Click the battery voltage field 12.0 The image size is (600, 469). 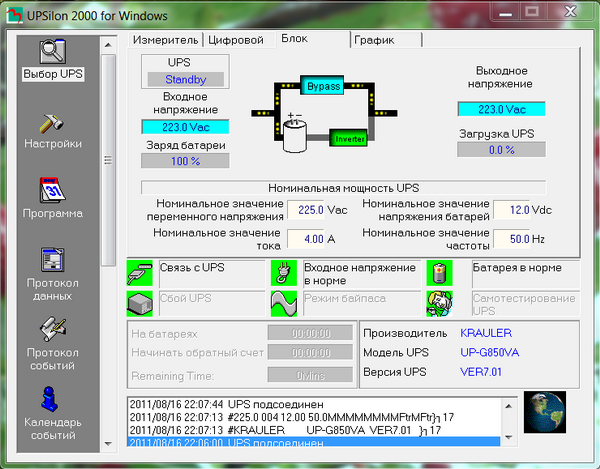click(512, 210)
